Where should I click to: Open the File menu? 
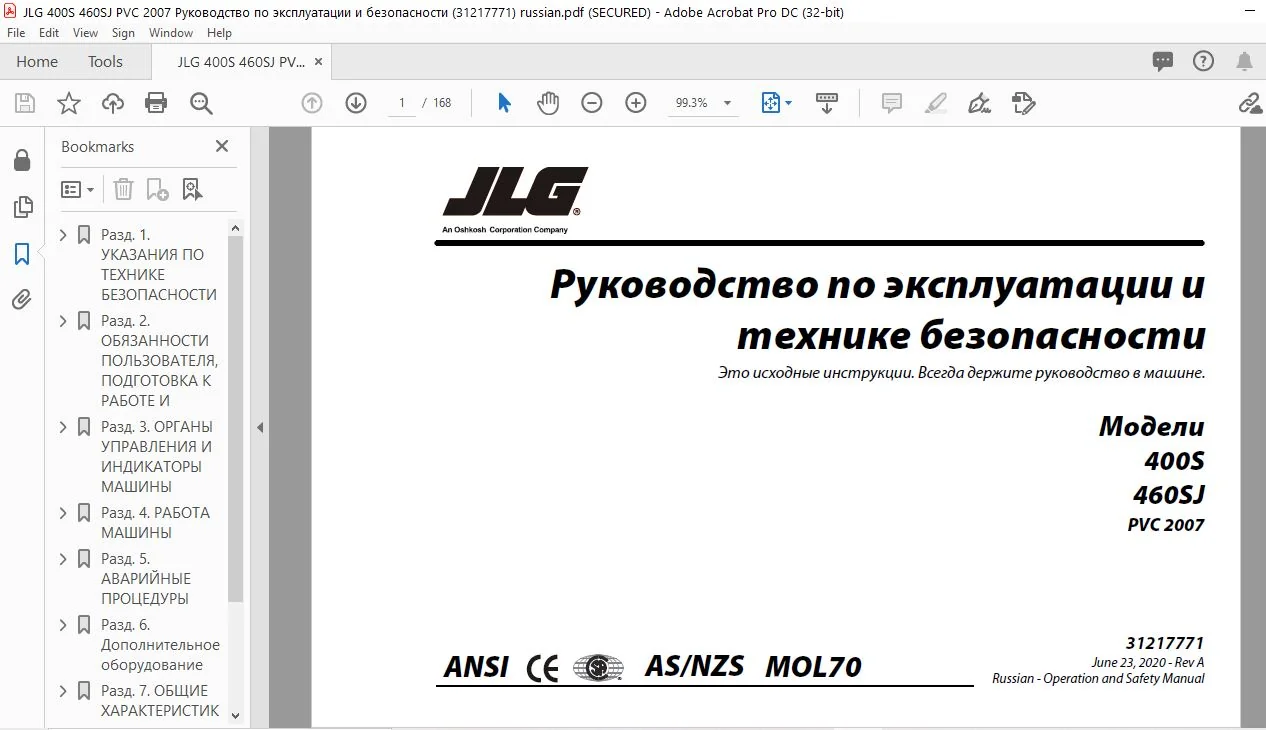point(16,33)
